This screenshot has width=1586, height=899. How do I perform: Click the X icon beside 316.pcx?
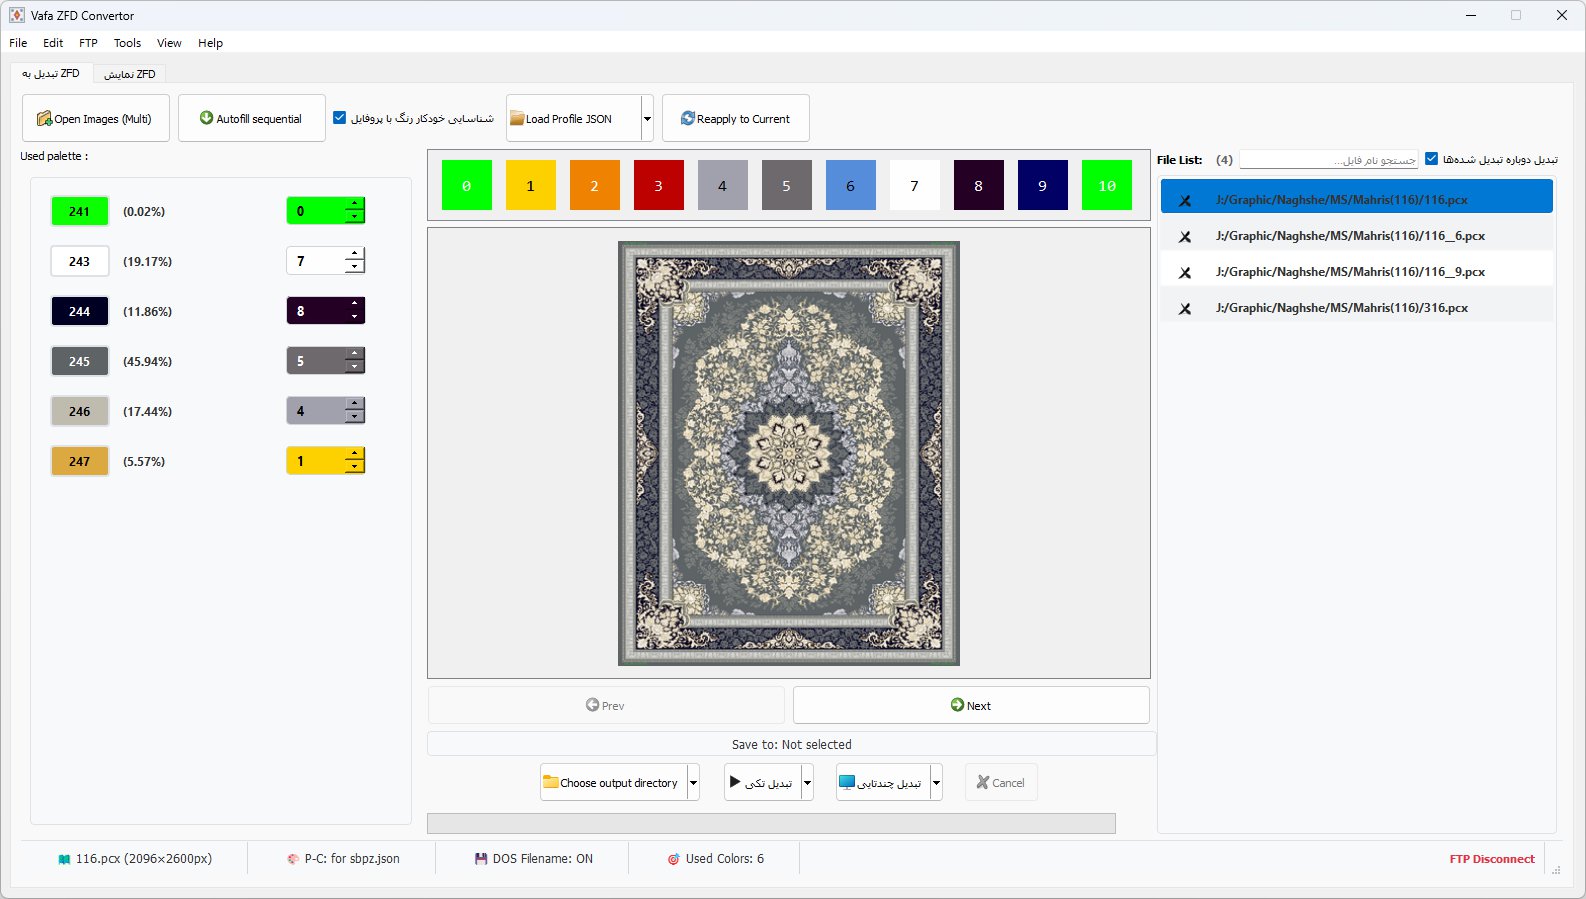click(1185, 308)
